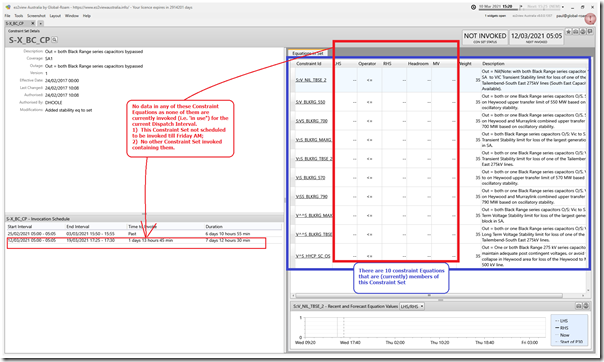Image resolution: width=604 pixels, height=362 pixels.
Task: Click the help circle icon in the header
Action: 583,32
